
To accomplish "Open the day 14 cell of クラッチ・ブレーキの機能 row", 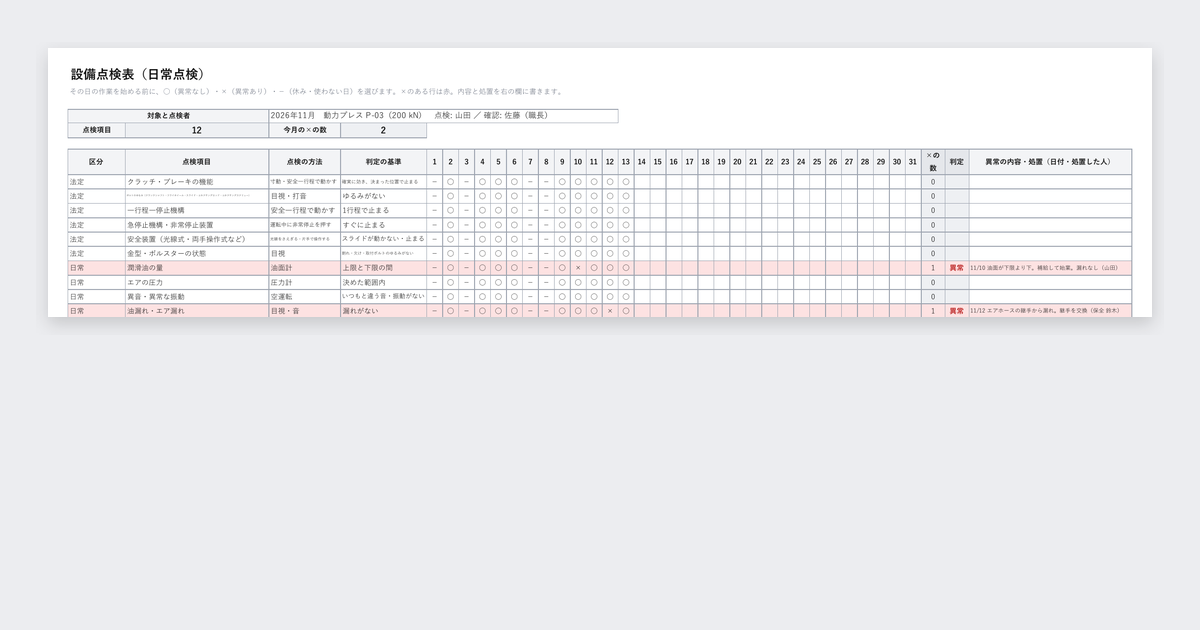I will tap(642, 182).
